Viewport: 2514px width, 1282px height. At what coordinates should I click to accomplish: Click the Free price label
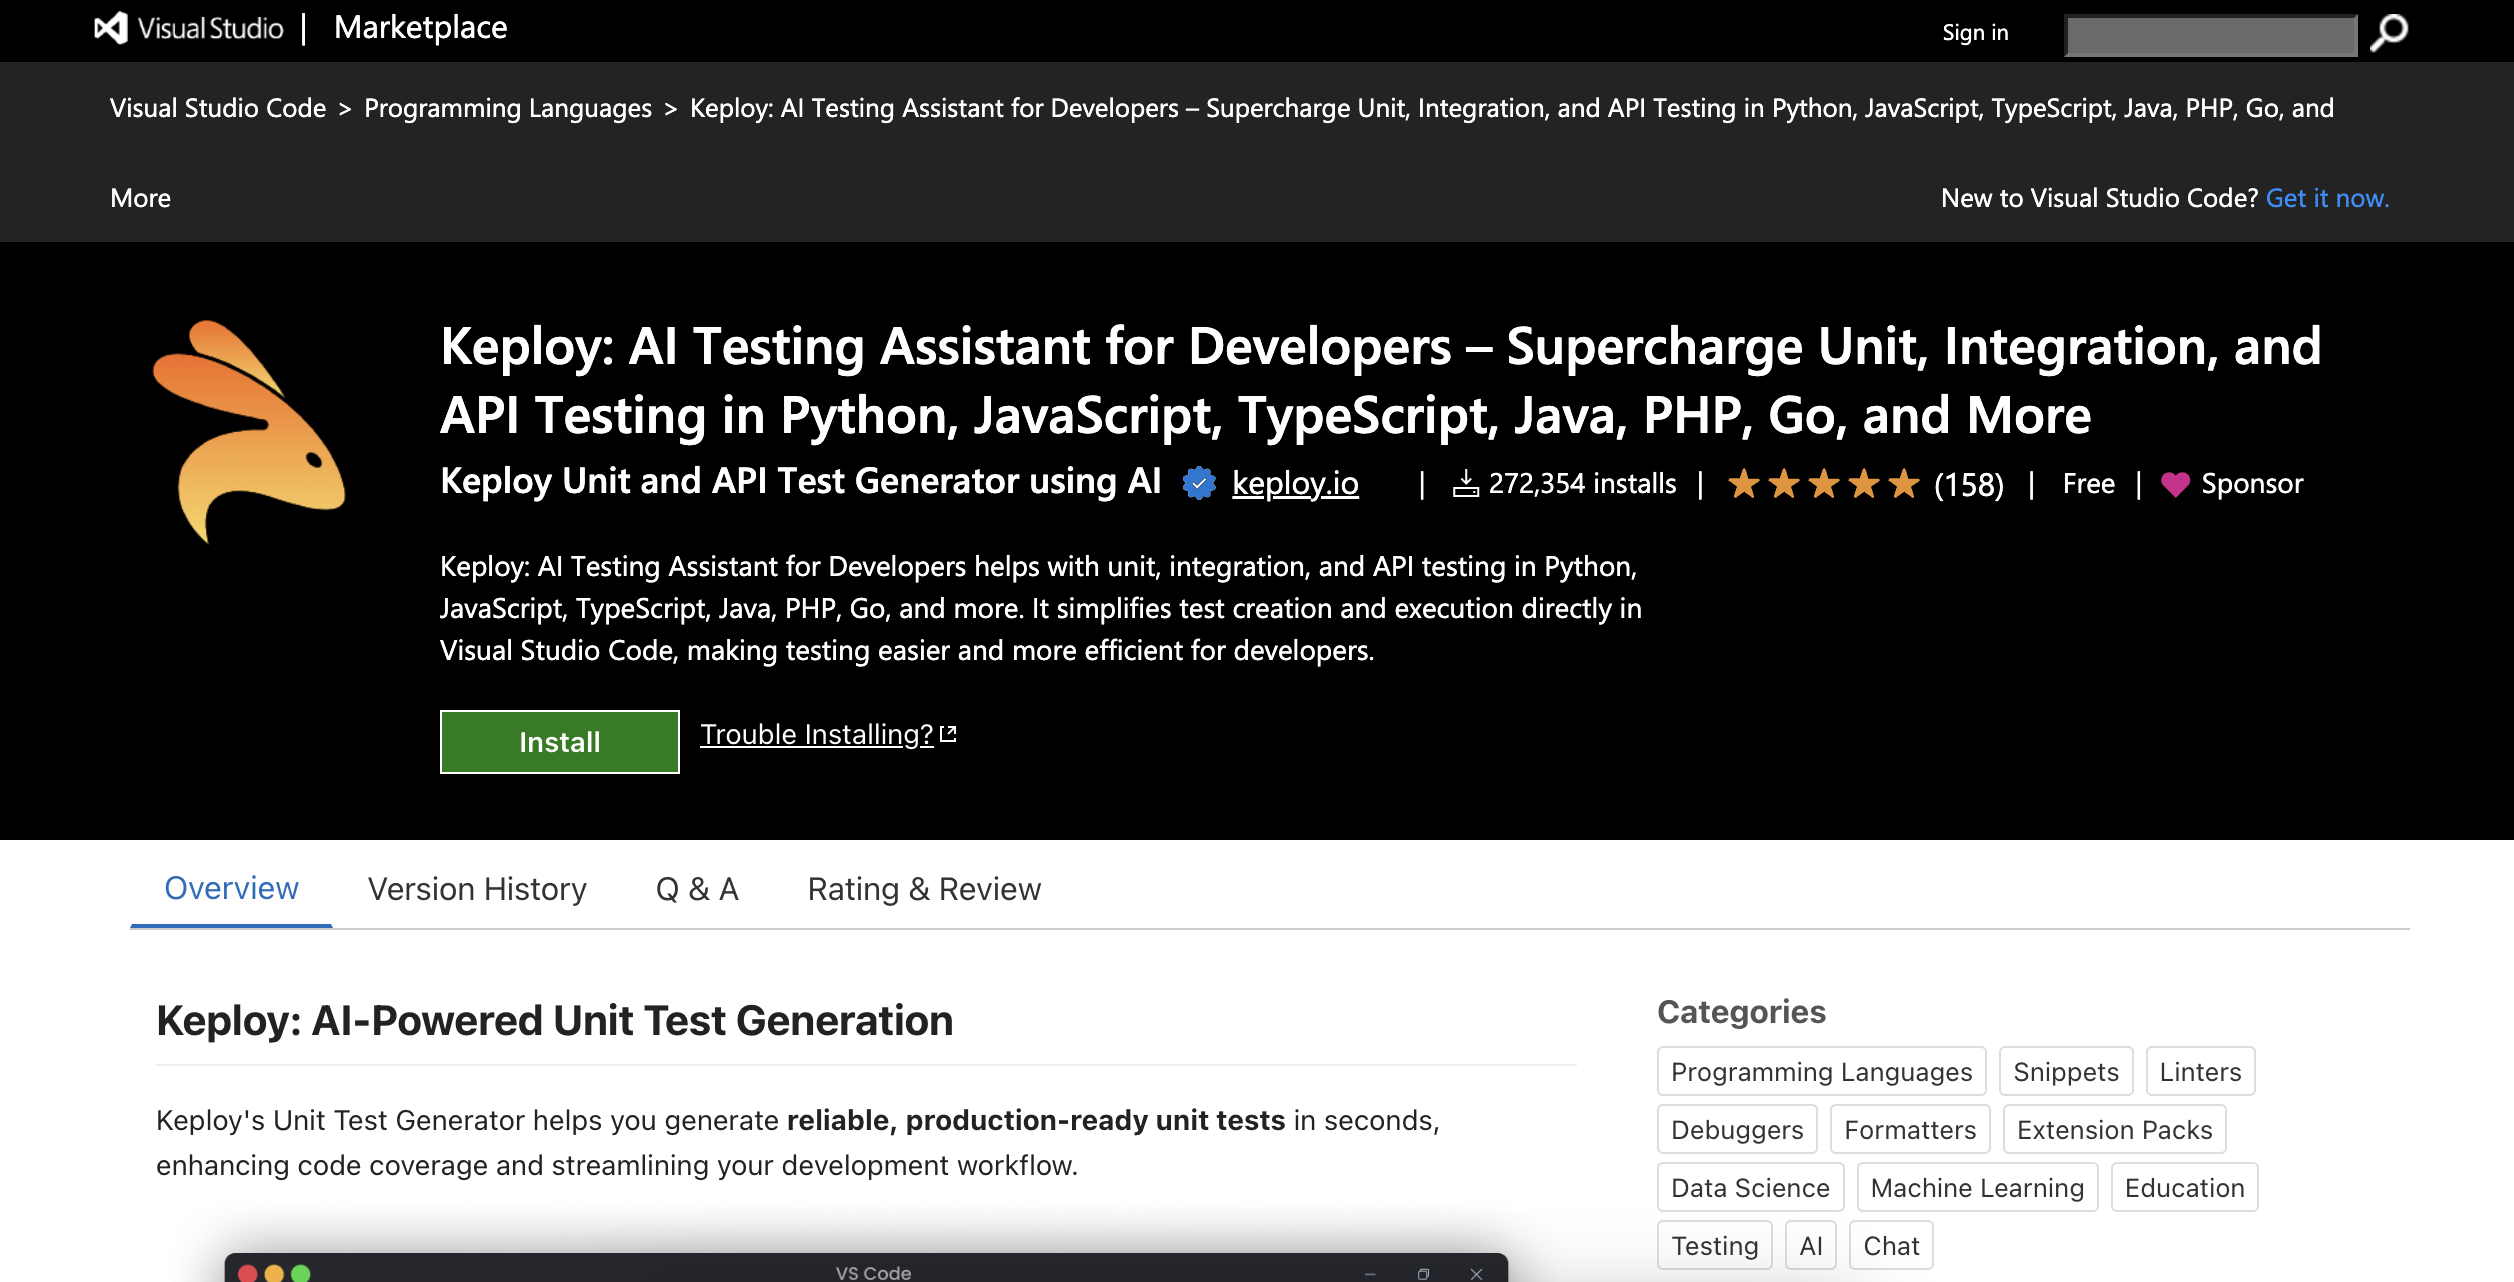[x=2088, y=484]
